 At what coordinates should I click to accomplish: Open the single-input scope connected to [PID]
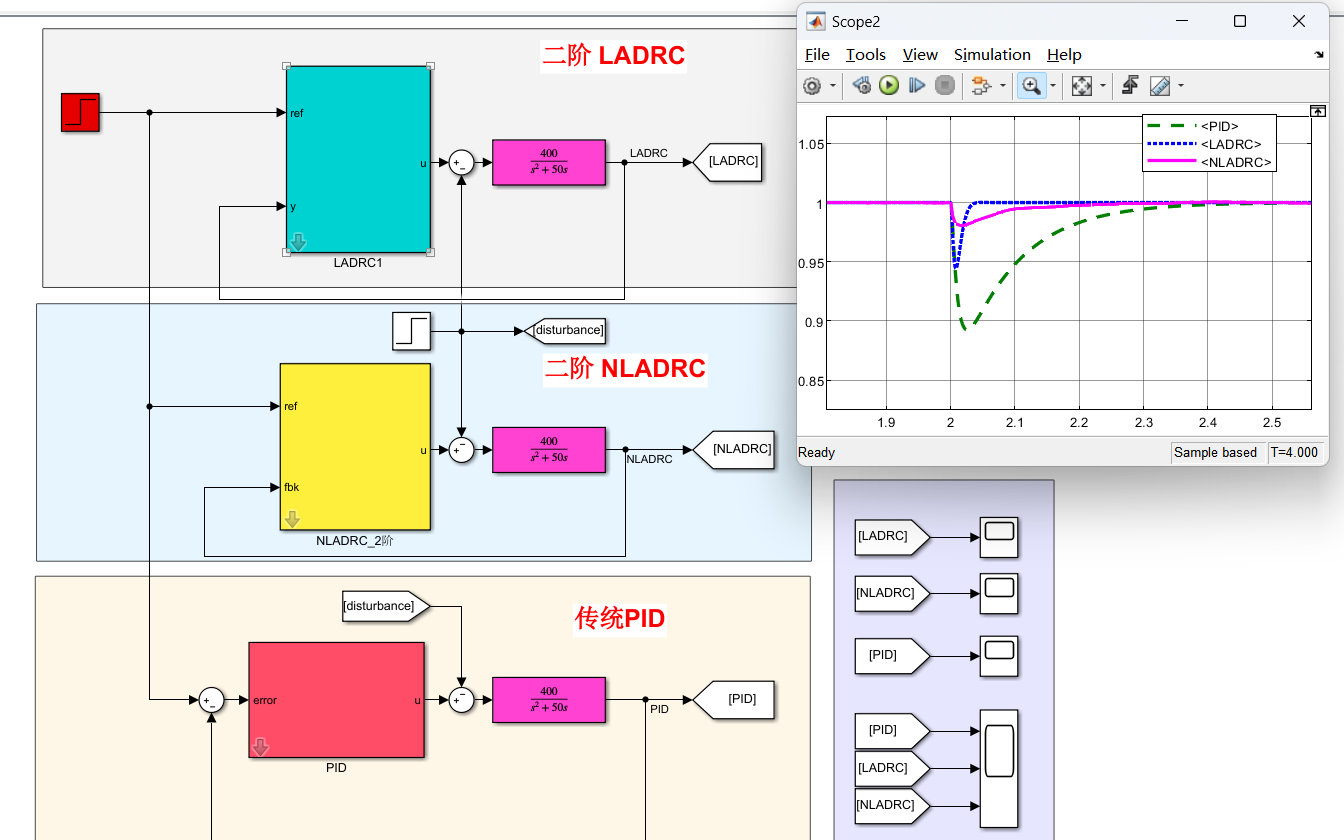click(x=999, y=656)
